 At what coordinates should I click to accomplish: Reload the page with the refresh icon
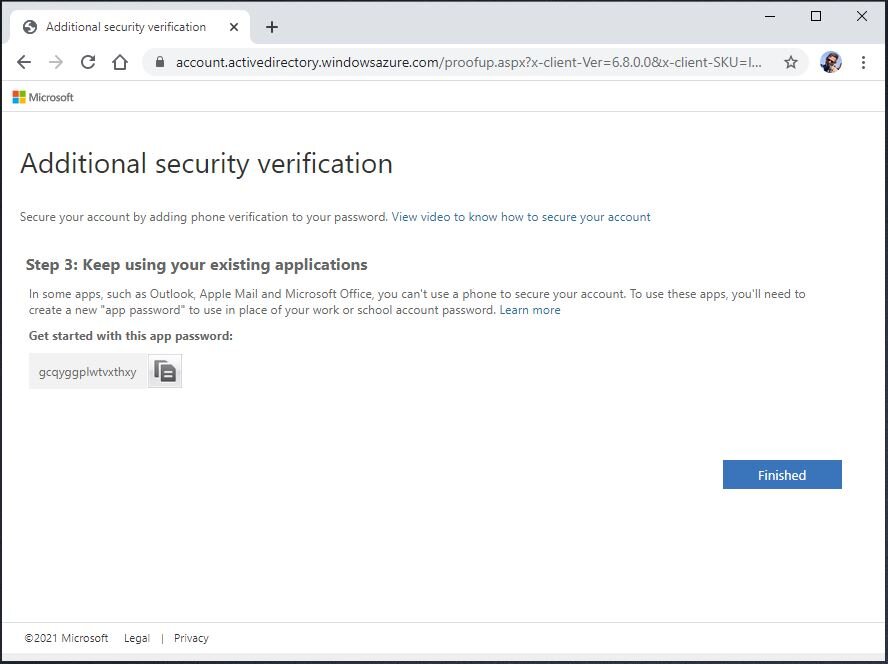(x=88, y=62)
